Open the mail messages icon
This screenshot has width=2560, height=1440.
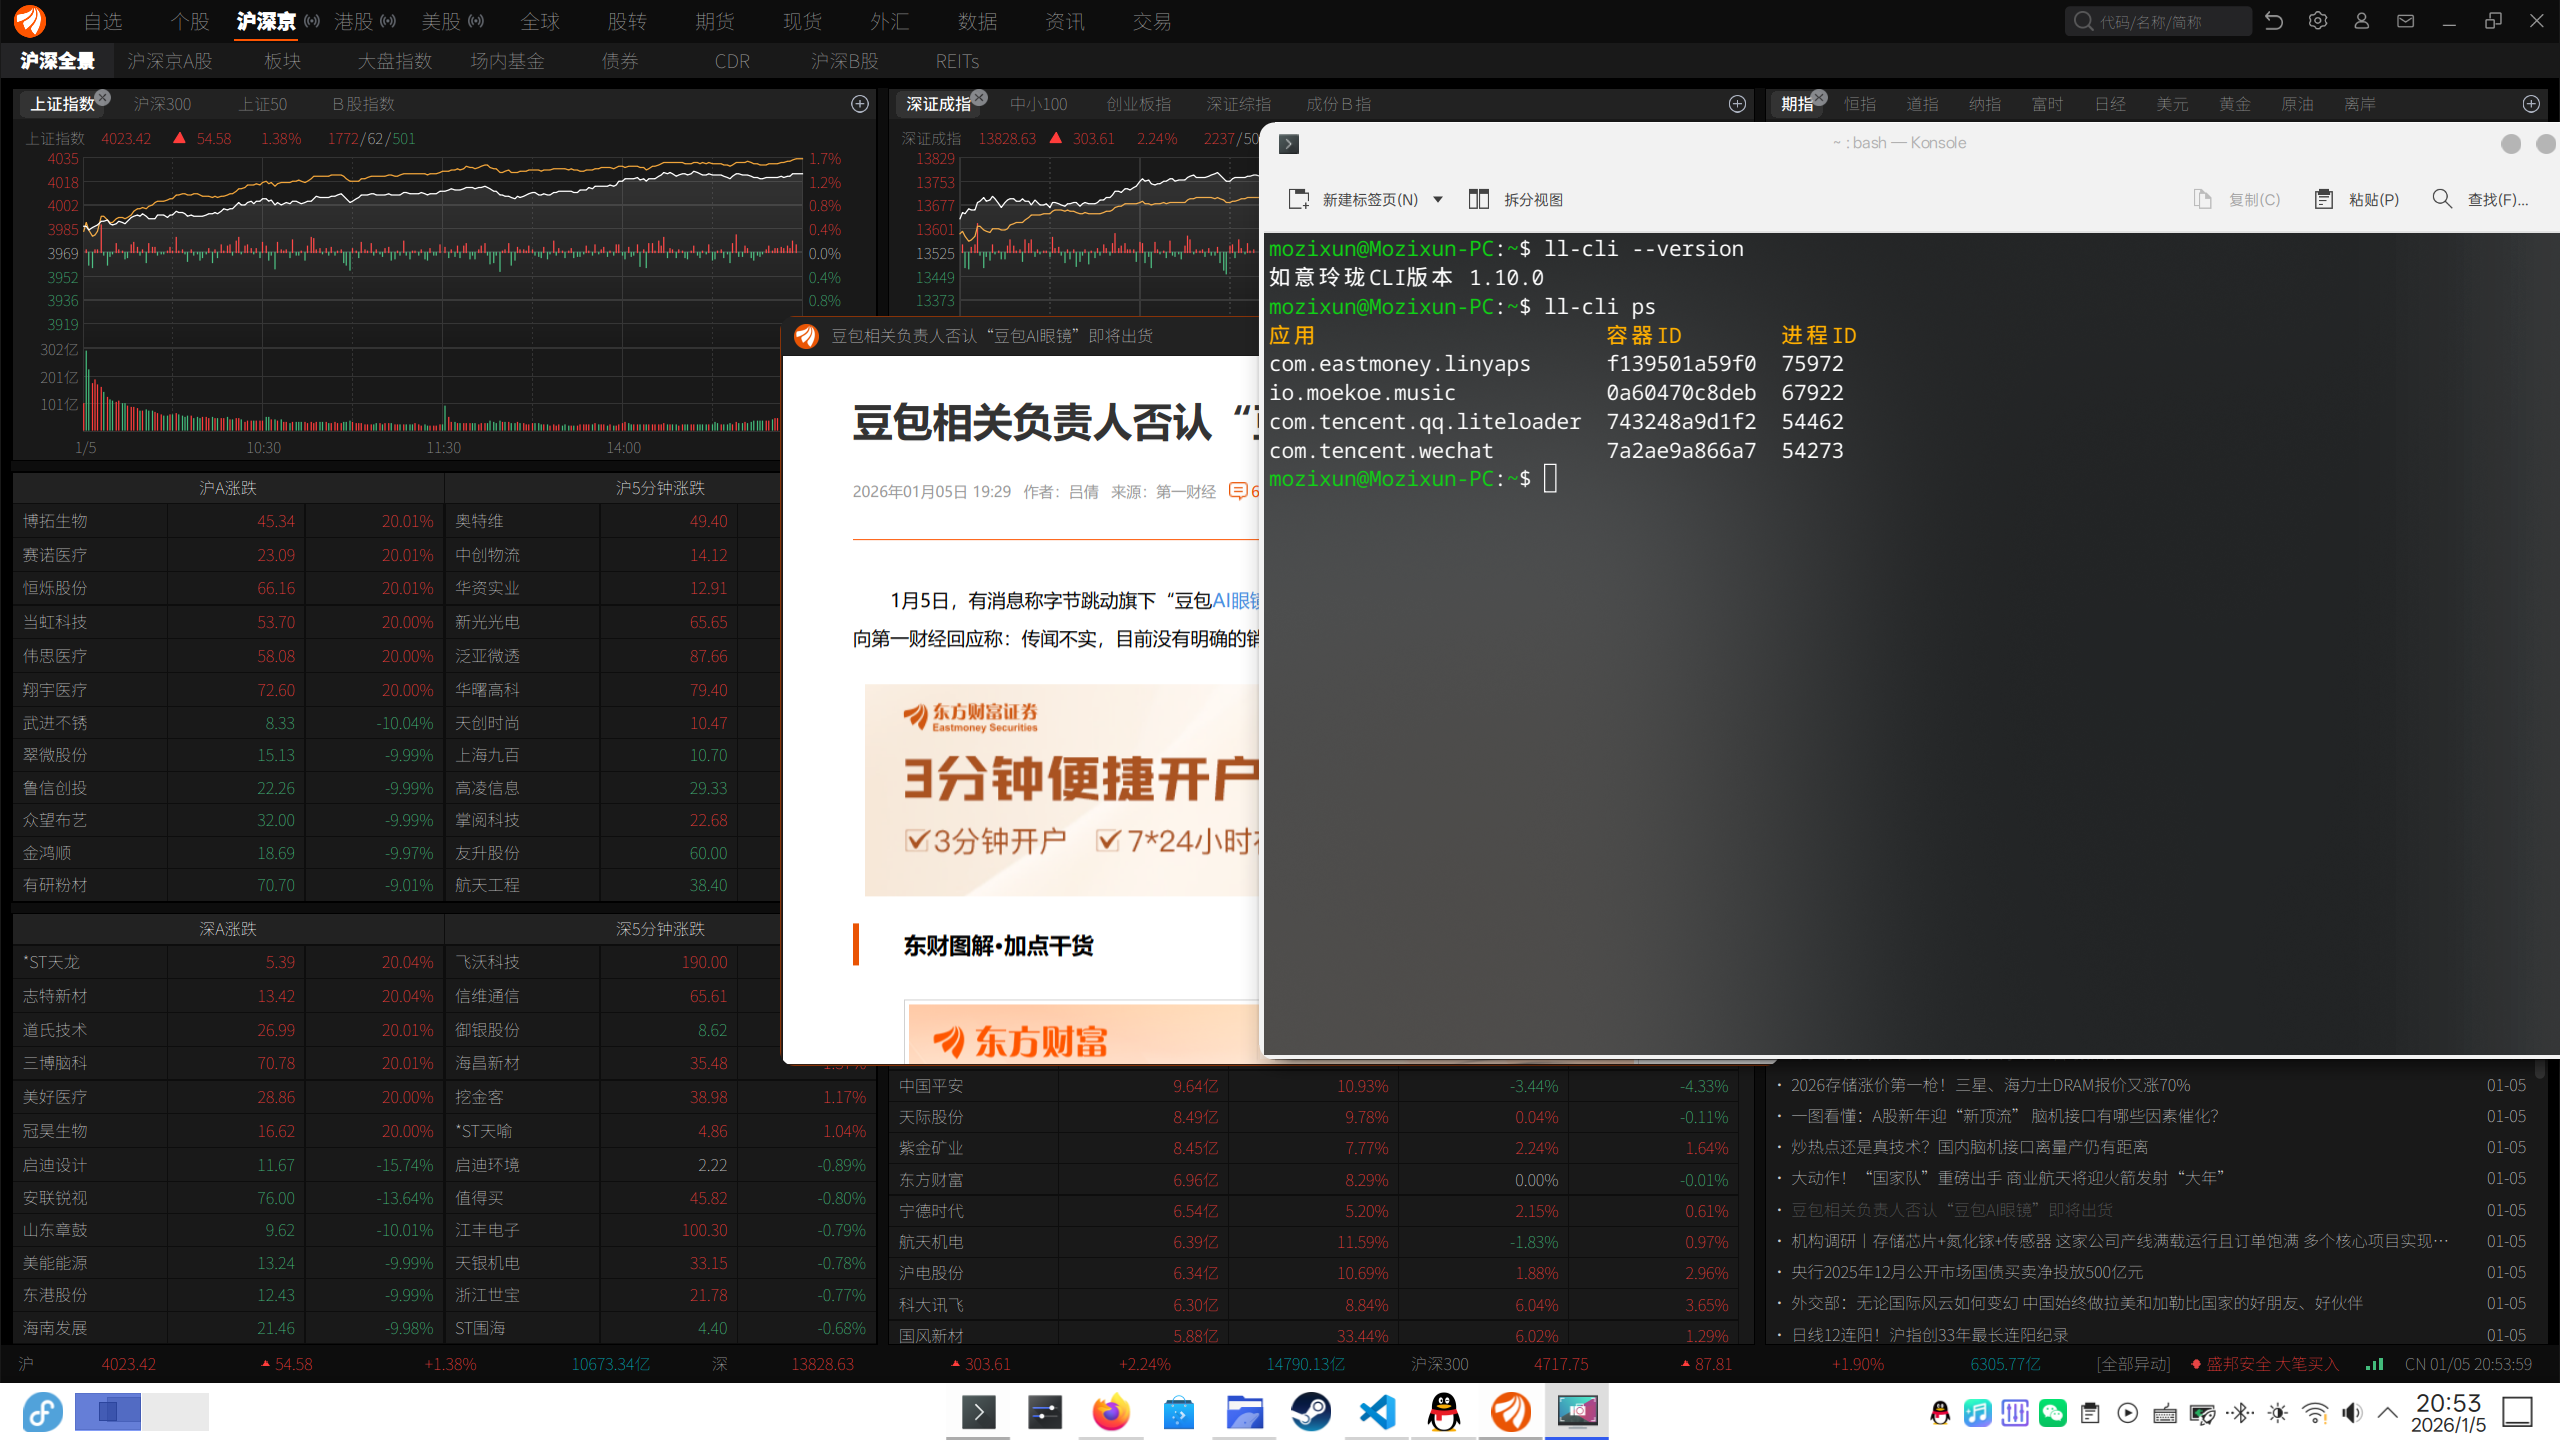(x=2406, y=21)
